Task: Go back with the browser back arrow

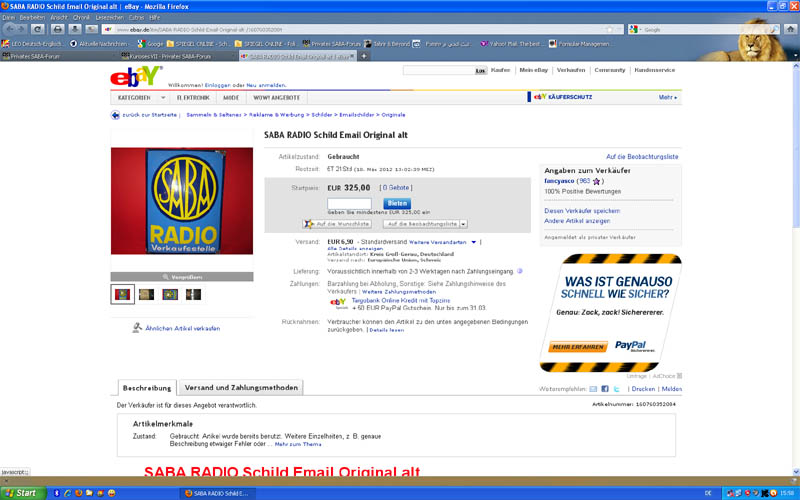Action: tap(10, 29)
